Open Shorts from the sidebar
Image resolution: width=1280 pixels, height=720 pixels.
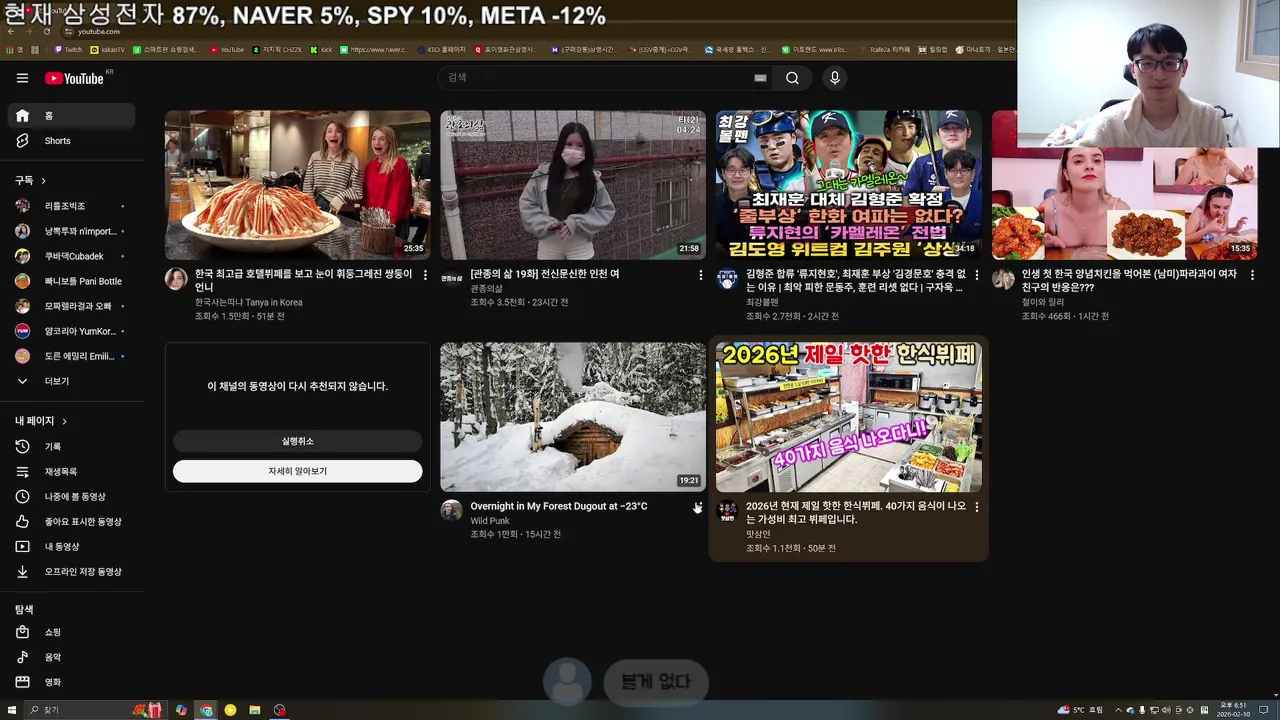pos(70,141)
